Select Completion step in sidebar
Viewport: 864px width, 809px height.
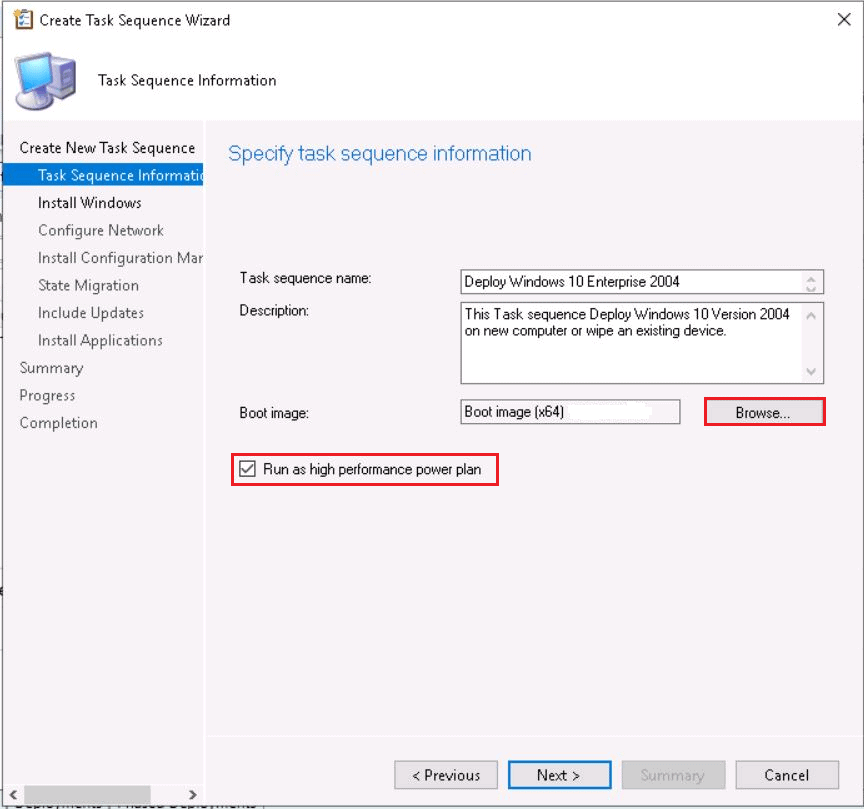point(58,423)
